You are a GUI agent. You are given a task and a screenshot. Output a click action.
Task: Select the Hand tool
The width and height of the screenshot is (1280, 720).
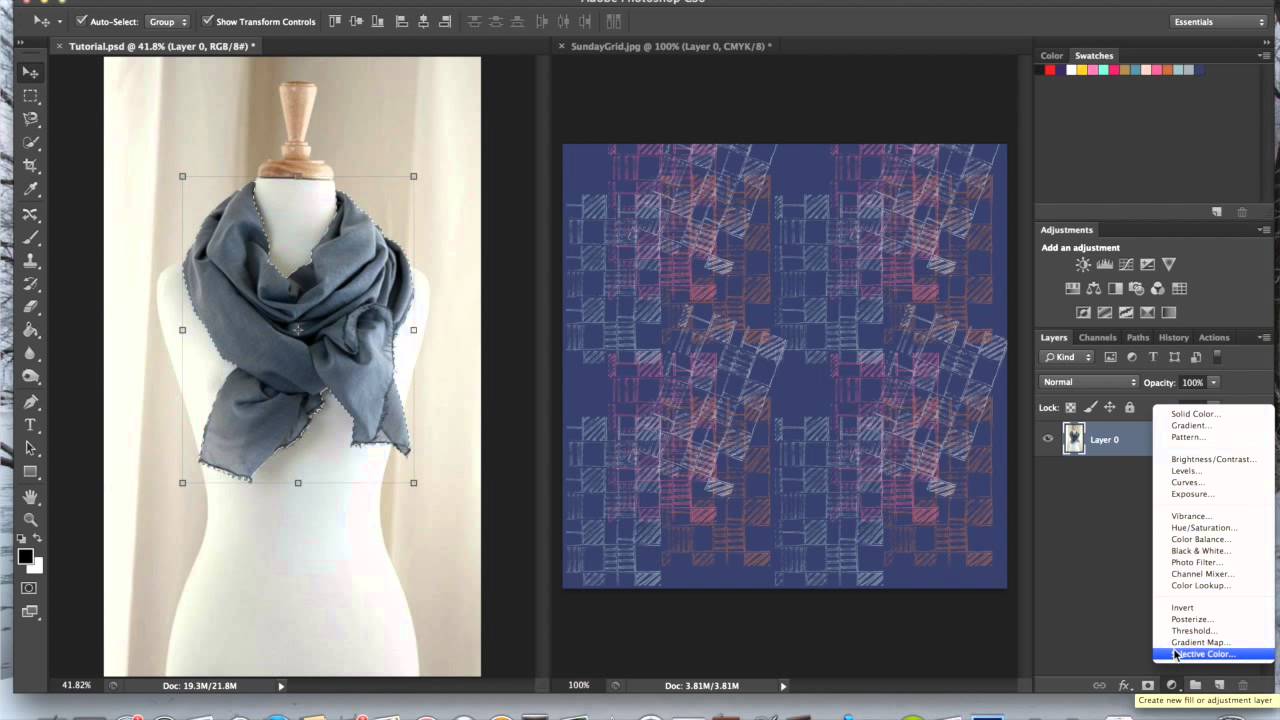click(30, 497)
